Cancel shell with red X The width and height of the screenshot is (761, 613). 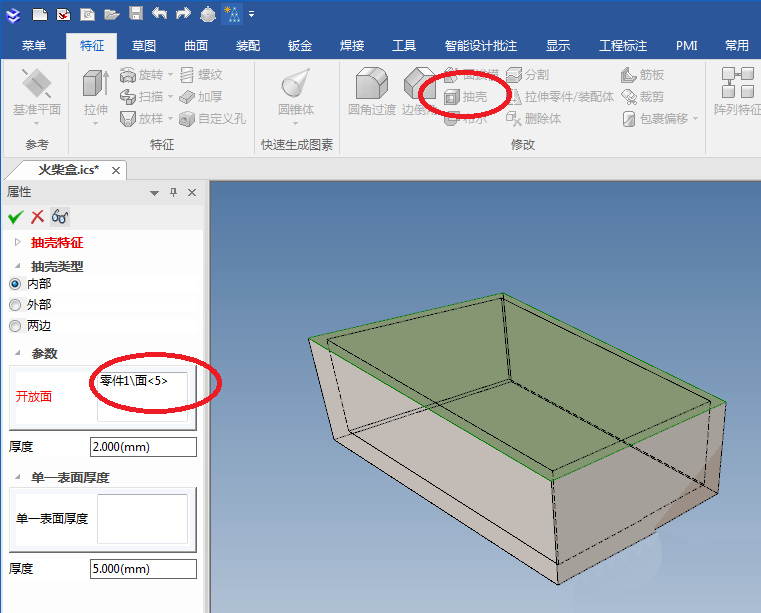(x=37, y=217)
